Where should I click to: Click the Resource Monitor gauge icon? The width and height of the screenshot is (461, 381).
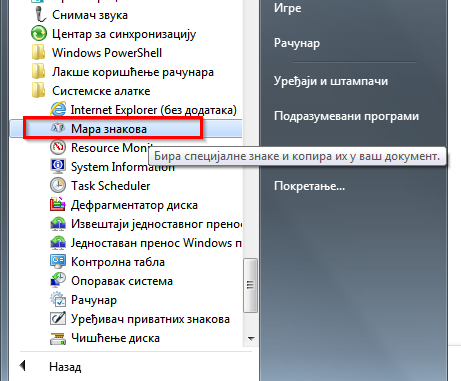coord(58,147)
